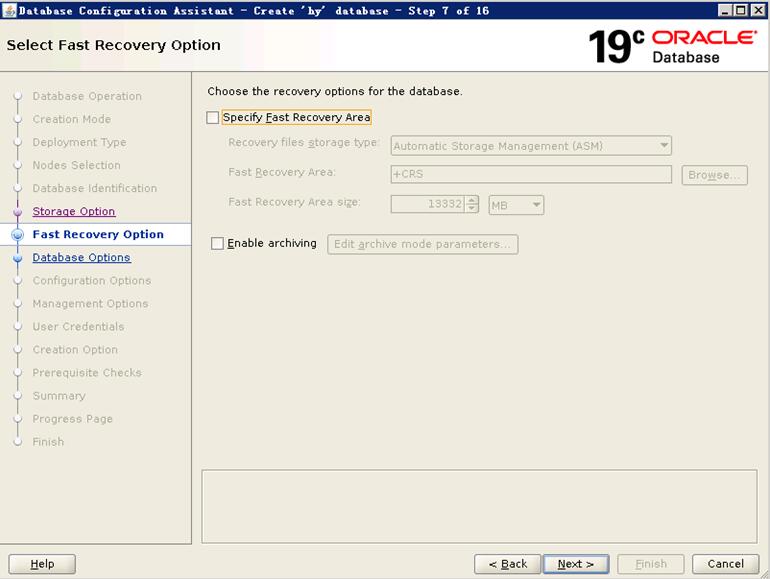Image resolution: width=770 pixels, height=579 pixels.
Task: Go to Storage Option step
Action: point(74,211)
